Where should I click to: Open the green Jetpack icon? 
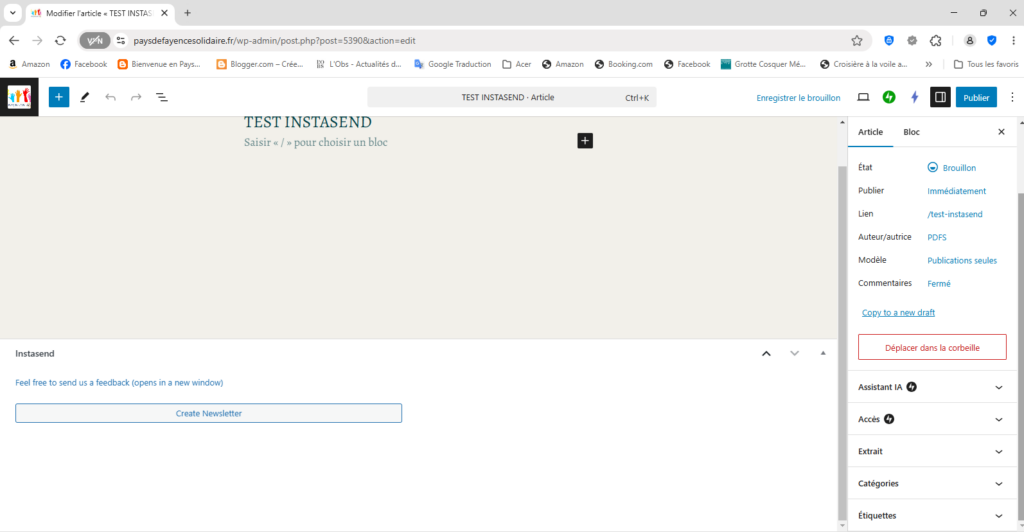[x=889, y=97]
